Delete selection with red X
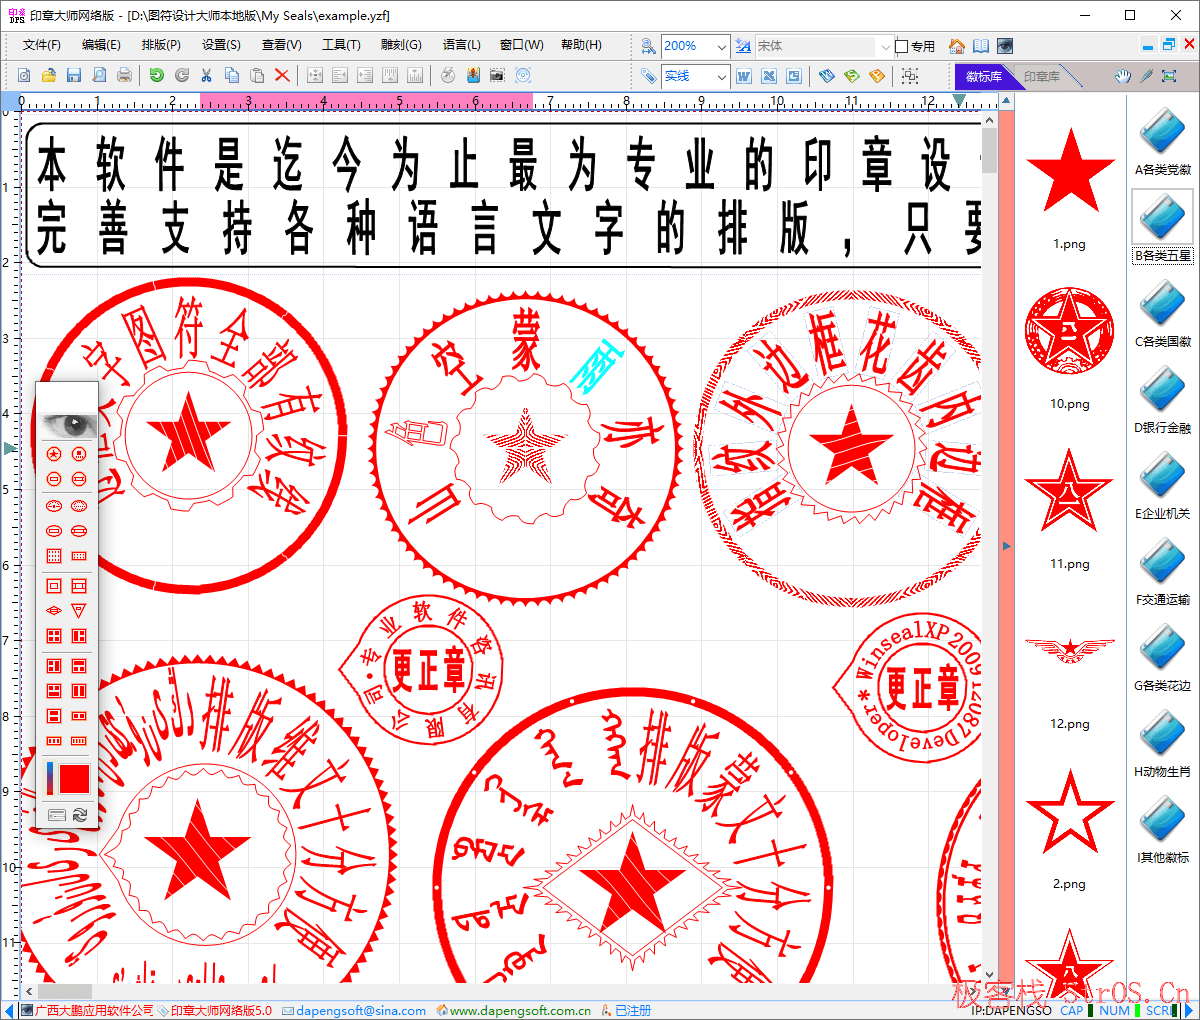The image size is (1200, 1020). point(282,75)
